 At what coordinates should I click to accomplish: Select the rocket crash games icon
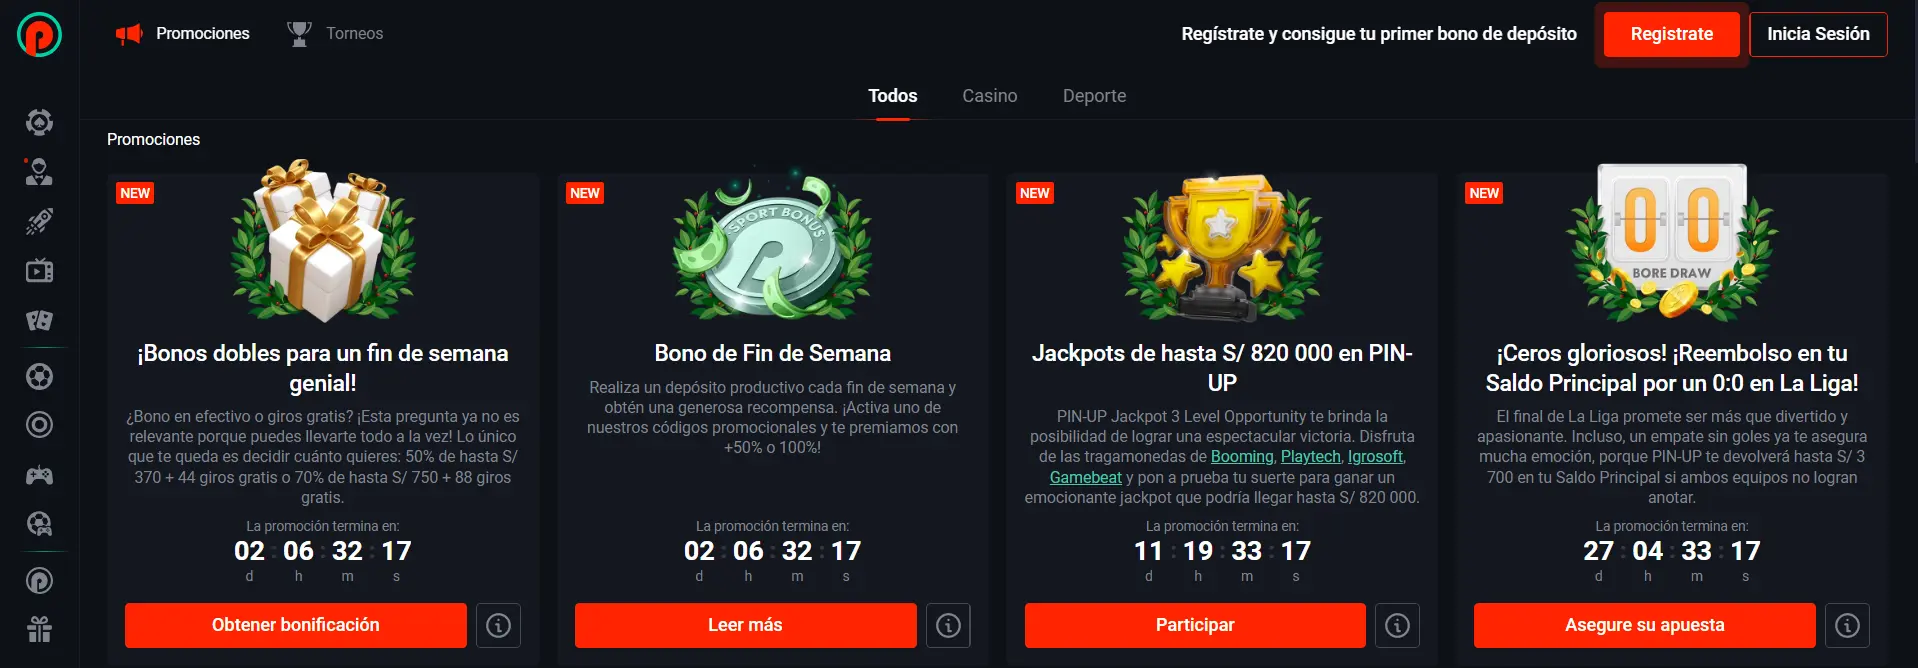point(39,221)
